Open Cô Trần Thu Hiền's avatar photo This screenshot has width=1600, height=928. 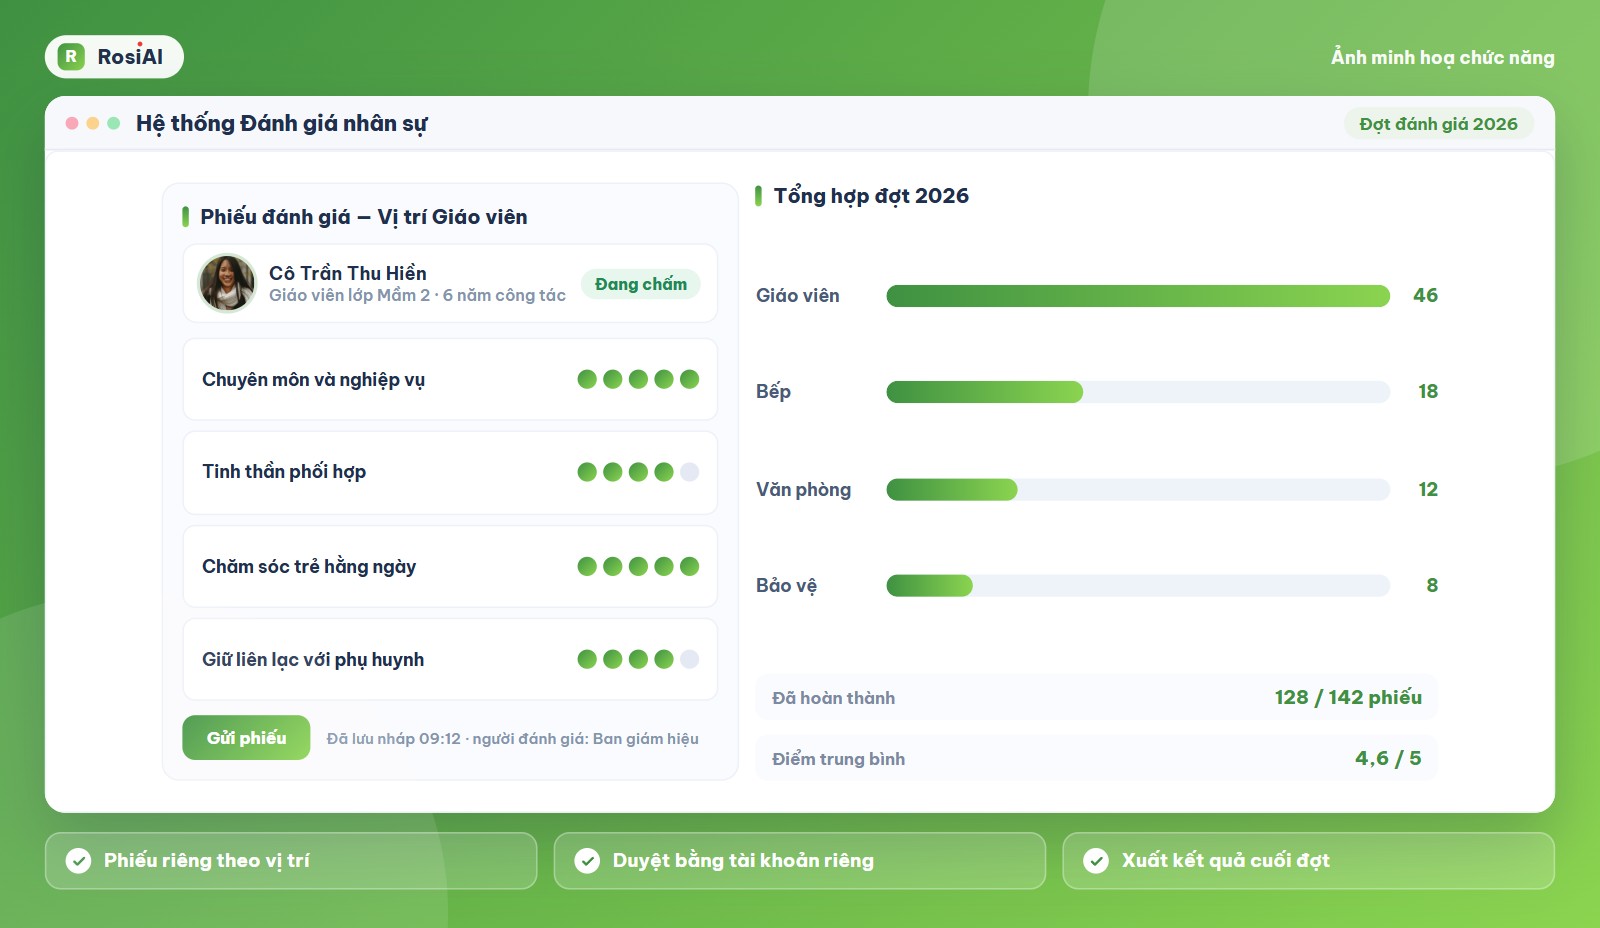[227, 283]
